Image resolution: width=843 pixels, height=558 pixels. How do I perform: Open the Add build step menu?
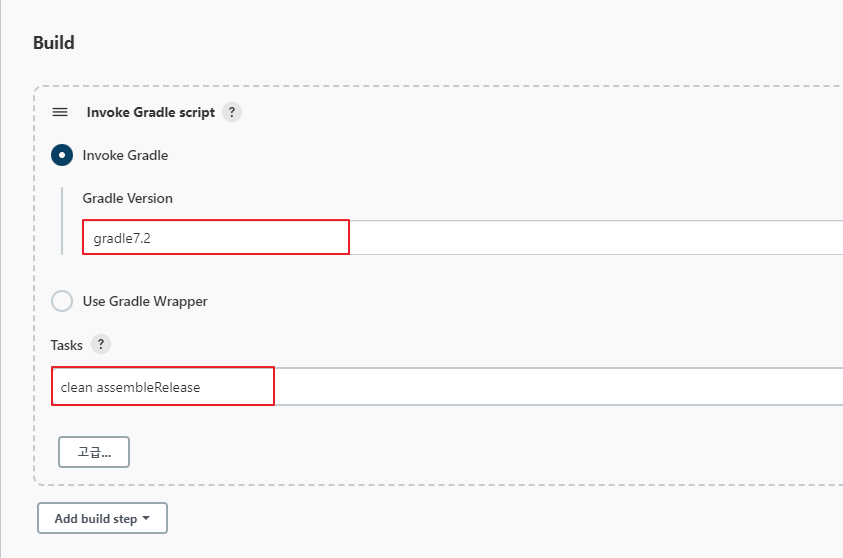tap(102, 518)
